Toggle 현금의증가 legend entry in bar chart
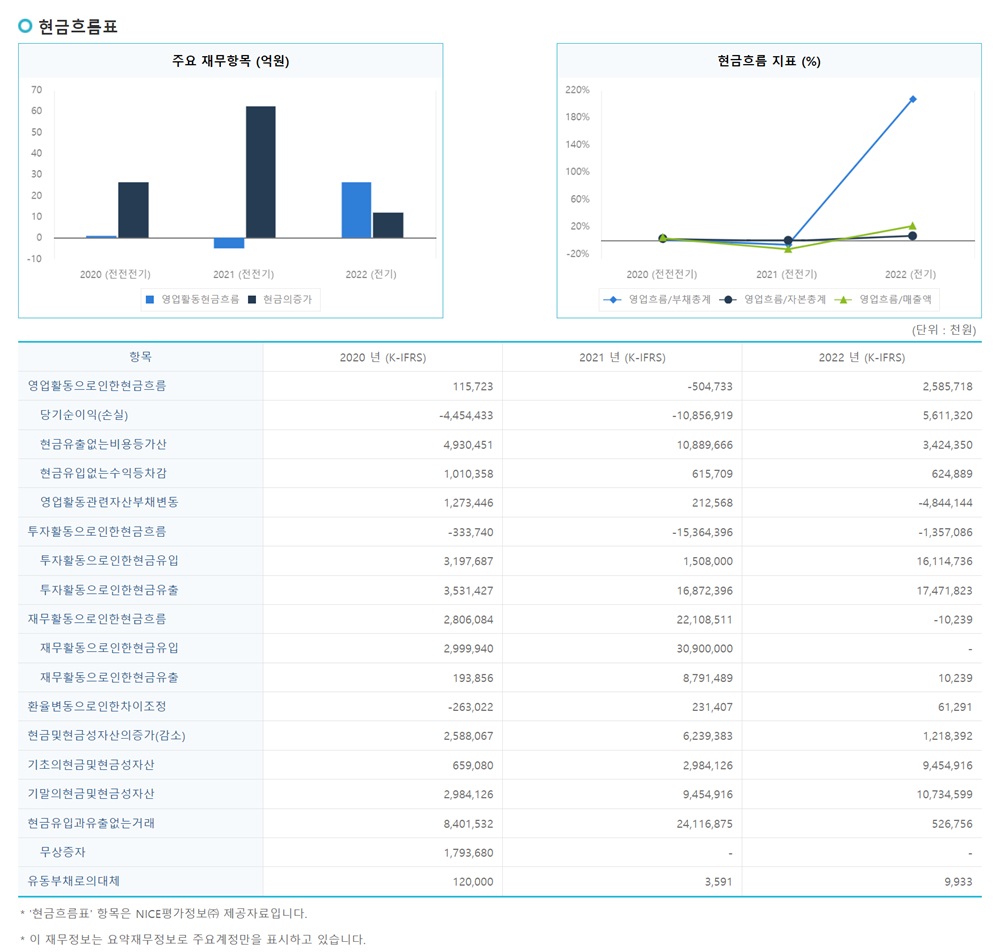The height and width of the screenshot is (952, 1000). (280, 299)
